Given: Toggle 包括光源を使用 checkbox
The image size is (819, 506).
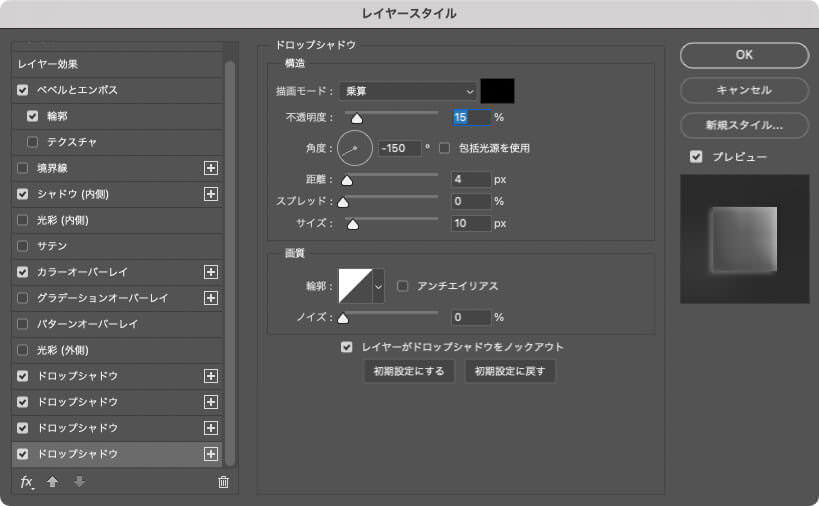Looking at the screenshot, I should 444,148.
